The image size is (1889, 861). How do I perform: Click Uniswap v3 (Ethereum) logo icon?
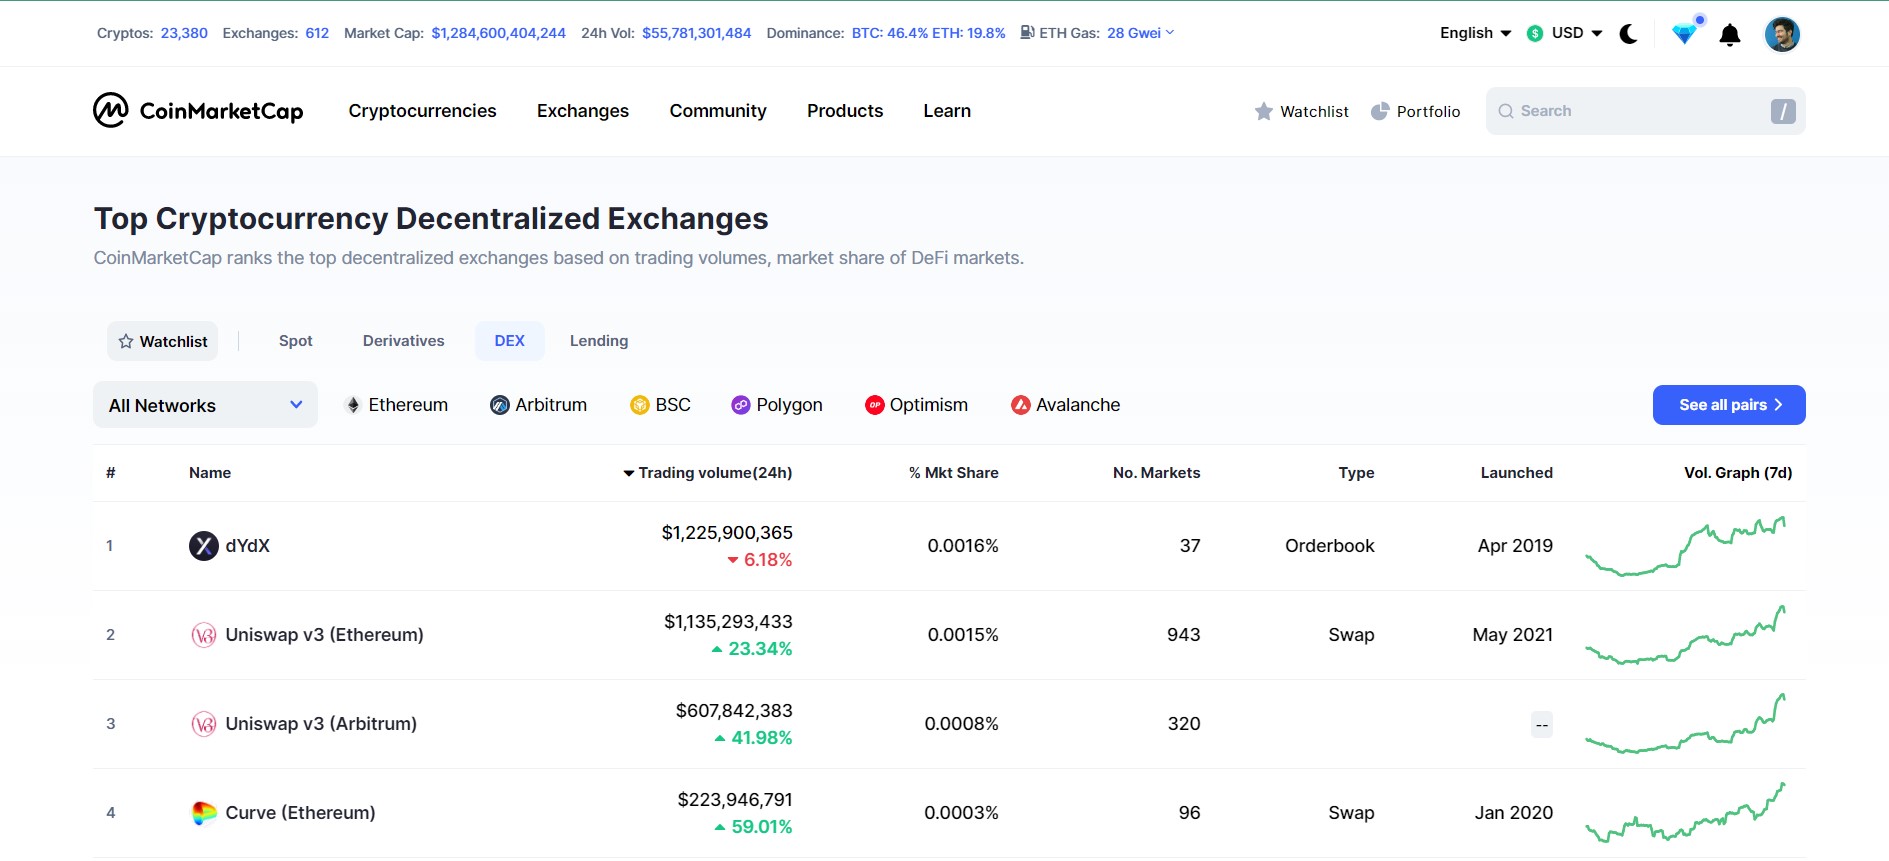click(204, 635)
